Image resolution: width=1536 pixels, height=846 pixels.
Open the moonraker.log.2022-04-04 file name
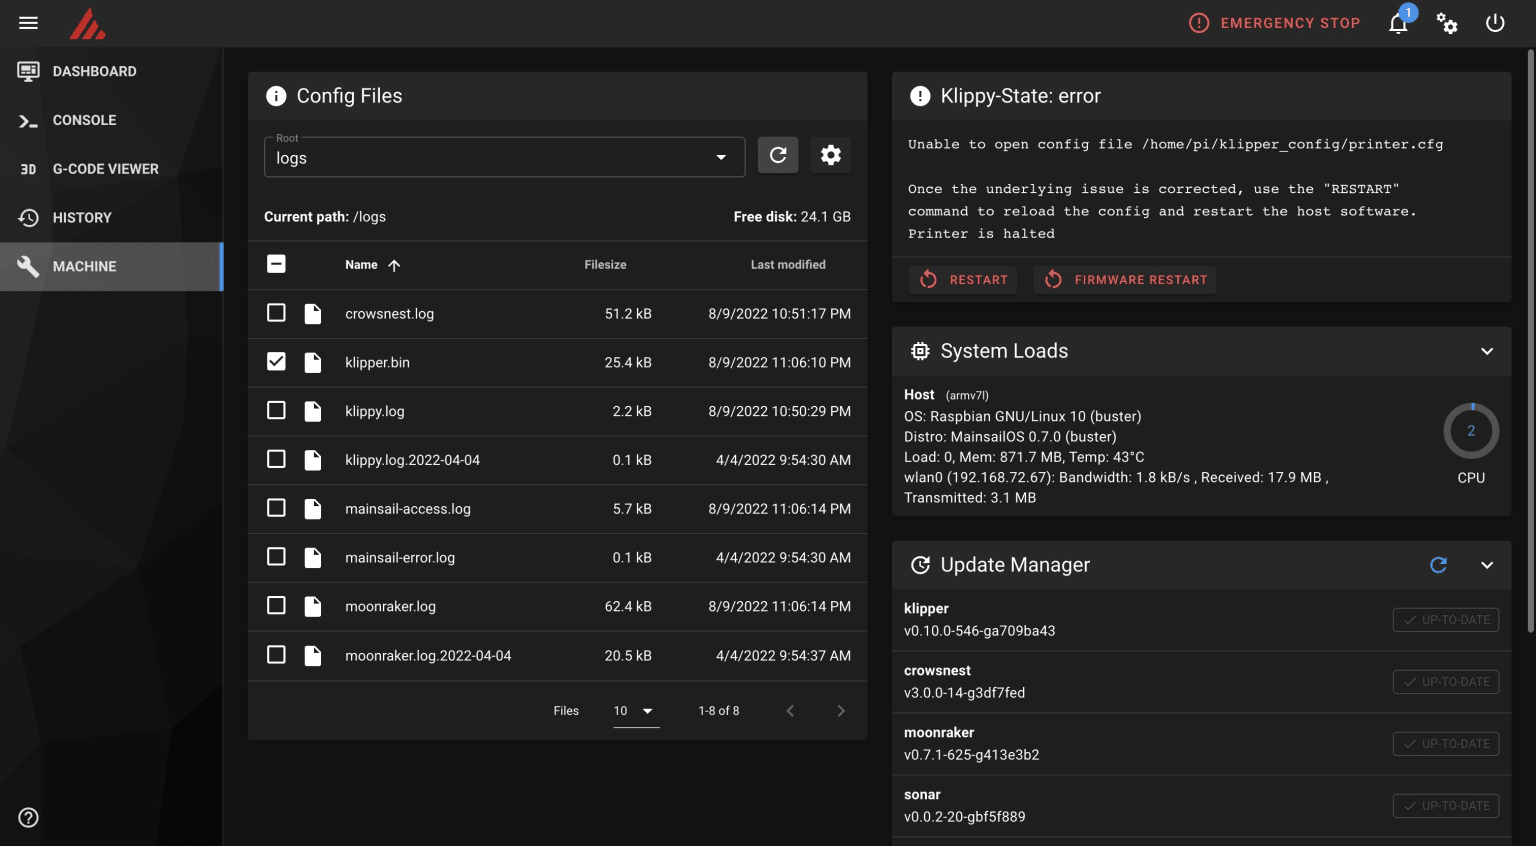pos(428,656)
